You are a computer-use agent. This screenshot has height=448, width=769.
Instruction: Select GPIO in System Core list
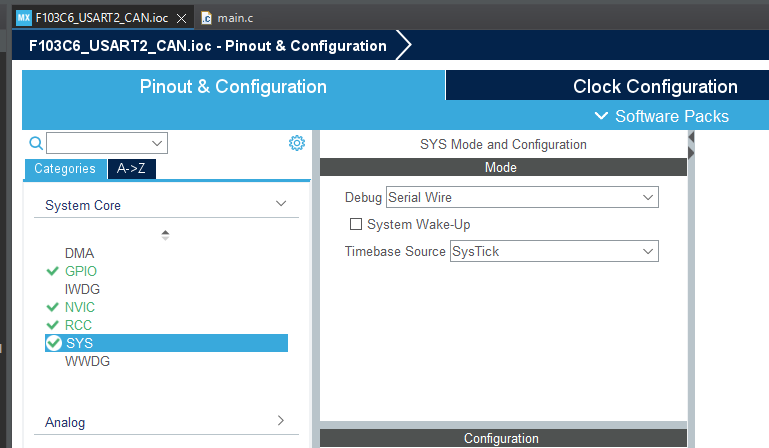tap(81, 271)
